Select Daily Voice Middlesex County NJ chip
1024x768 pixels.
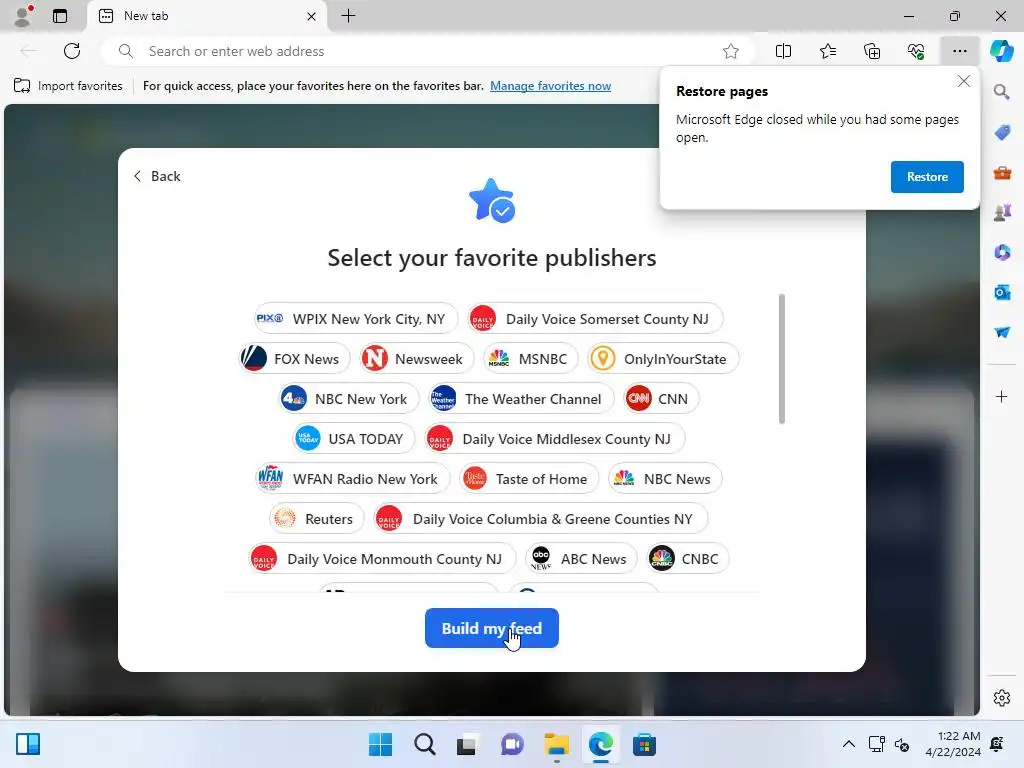tap(554, 438)
